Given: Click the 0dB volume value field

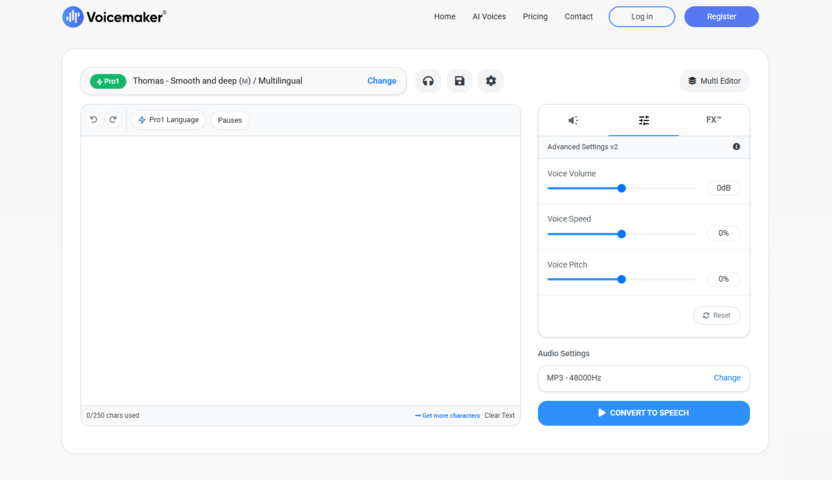Looking at the screenshot, I should click(x=723, y=188).
